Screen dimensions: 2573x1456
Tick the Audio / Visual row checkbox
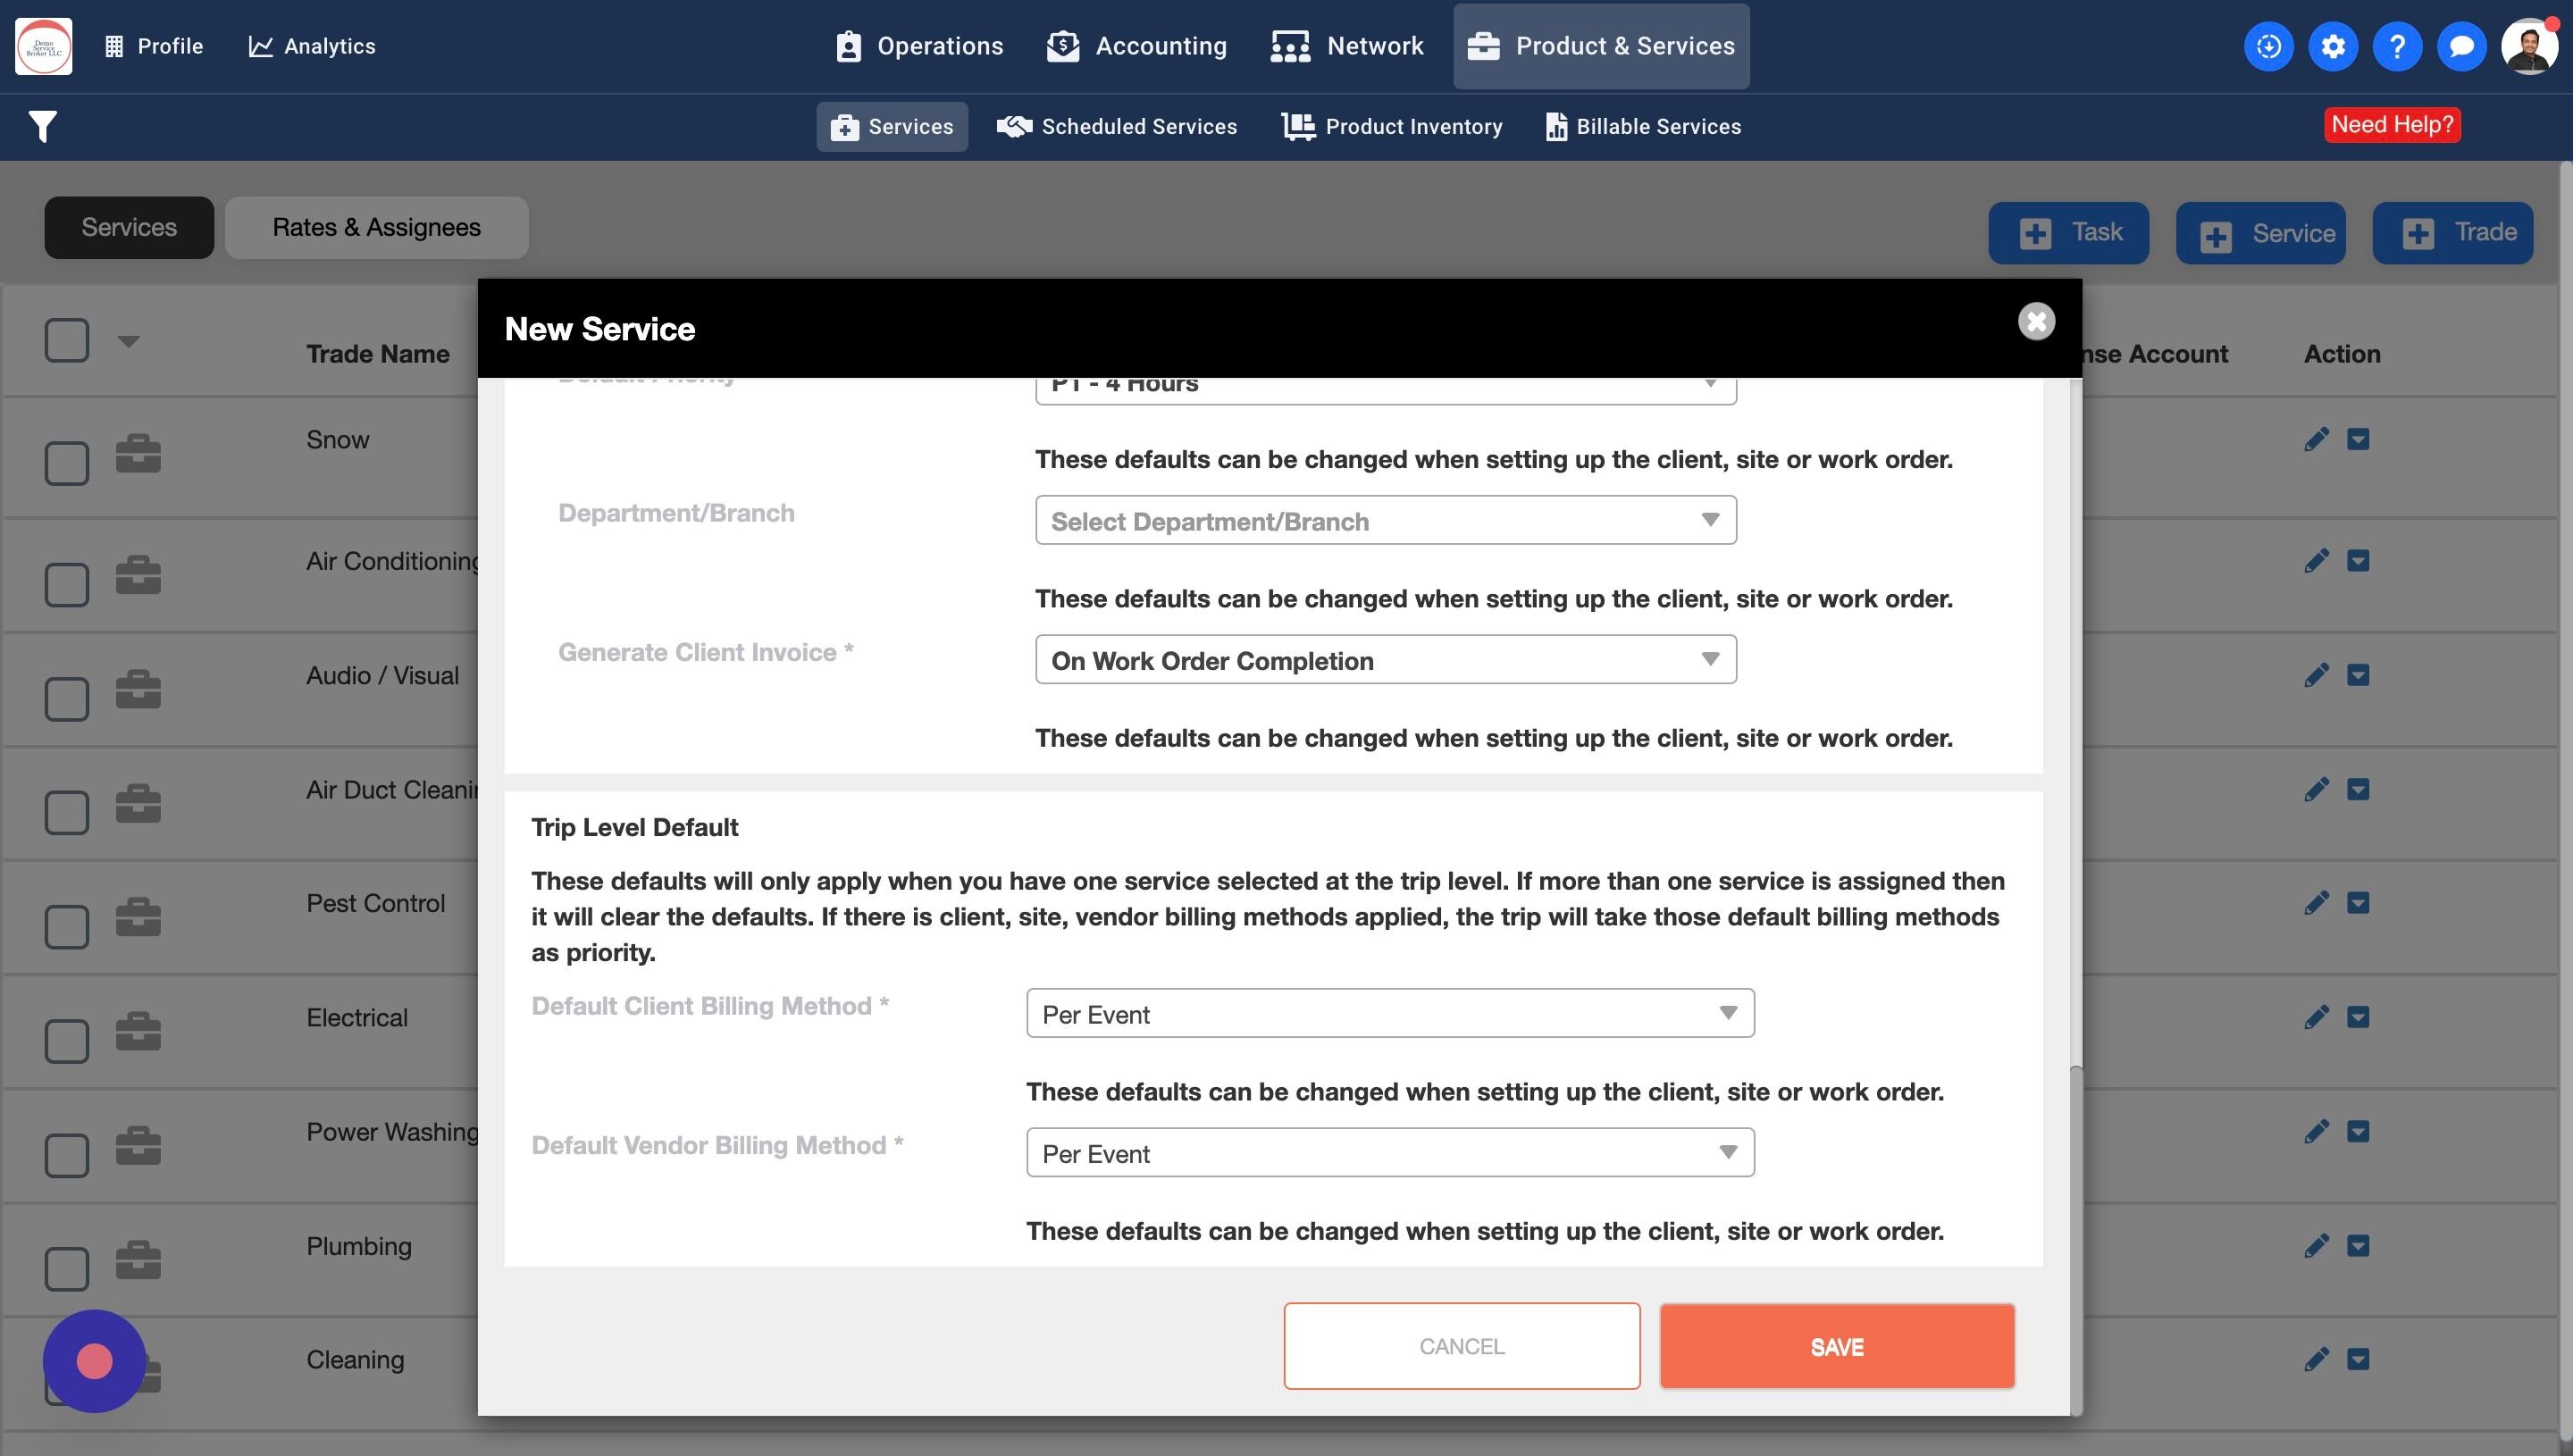[67, 698]
